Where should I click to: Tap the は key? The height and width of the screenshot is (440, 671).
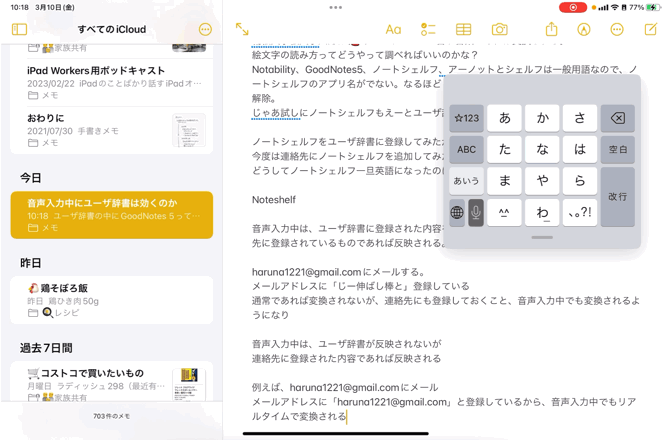click(580, 149)
